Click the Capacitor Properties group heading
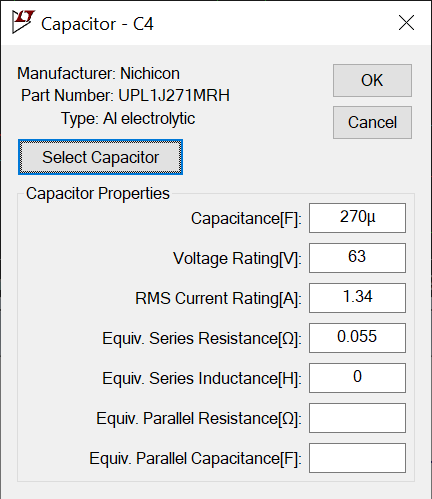This screenshot has width=432, height=499. [x=98, y=194]
